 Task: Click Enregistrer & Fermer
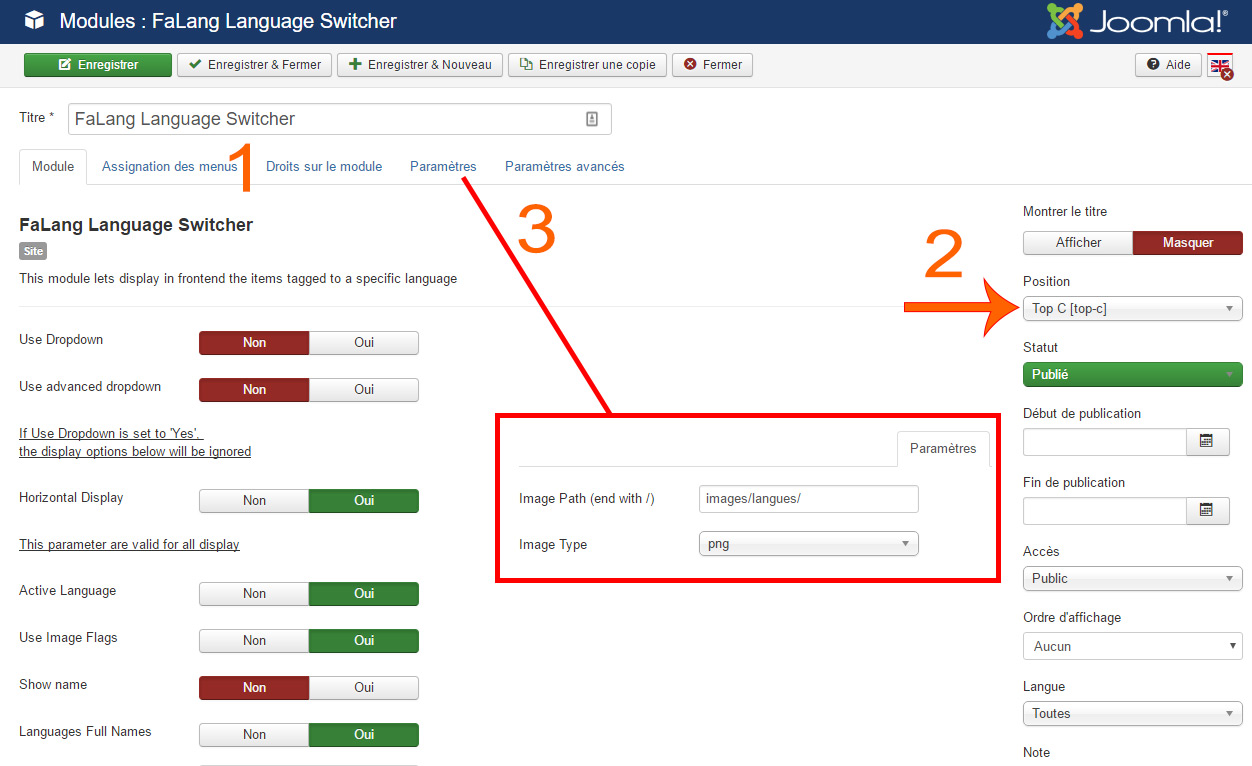[254, 65]
